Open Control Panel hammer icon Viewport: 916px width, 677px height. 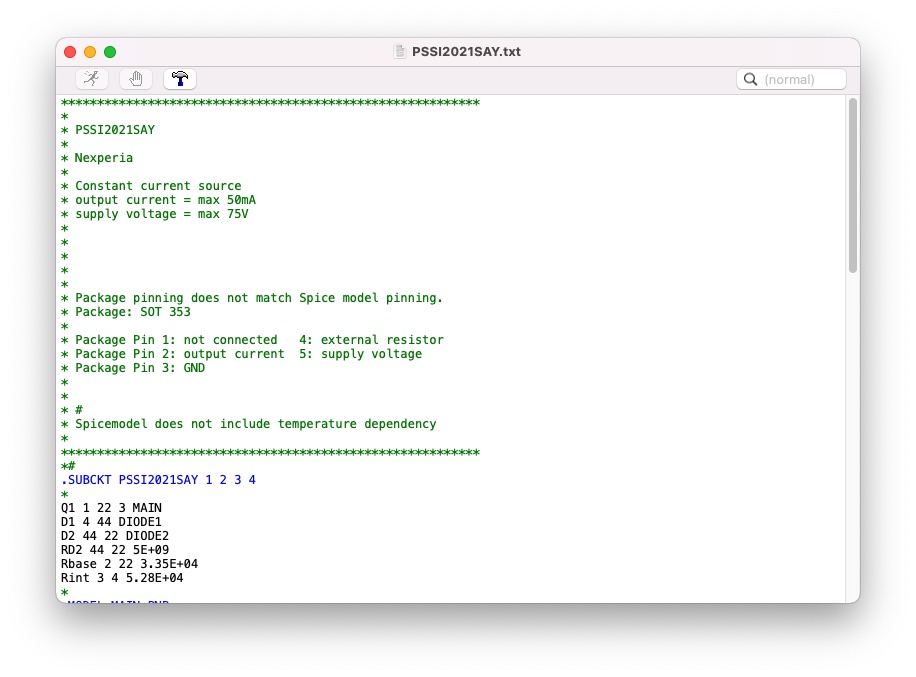click(x=180, y=79)
